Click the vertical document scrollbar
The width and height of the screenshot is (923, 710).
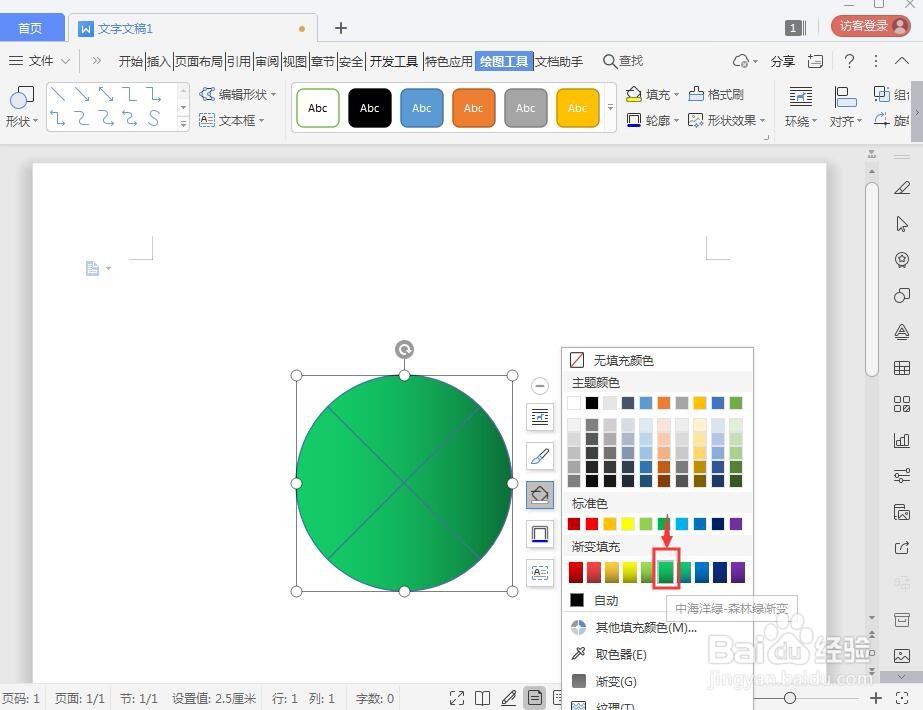tap(872, 280)
